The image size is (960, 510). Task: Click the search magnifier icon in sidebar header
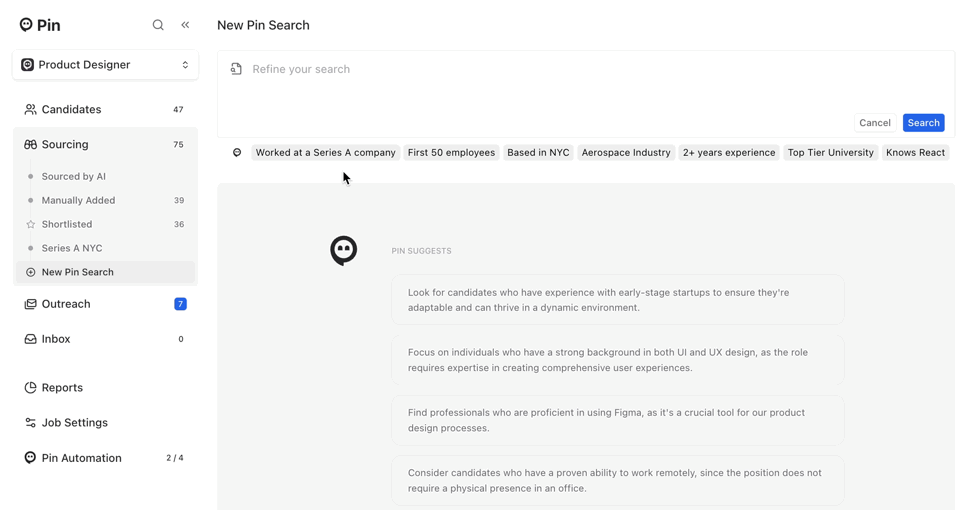click(158, 25)
